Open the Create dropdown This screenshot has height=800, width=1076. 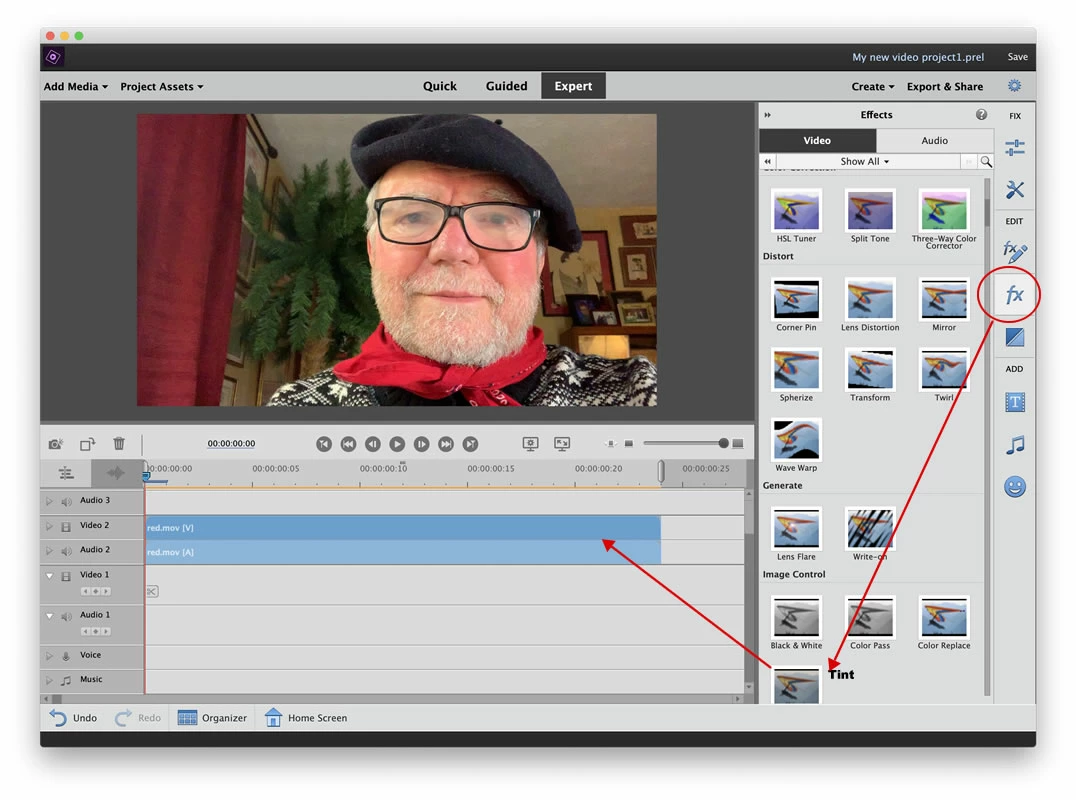tap(873, 86)
